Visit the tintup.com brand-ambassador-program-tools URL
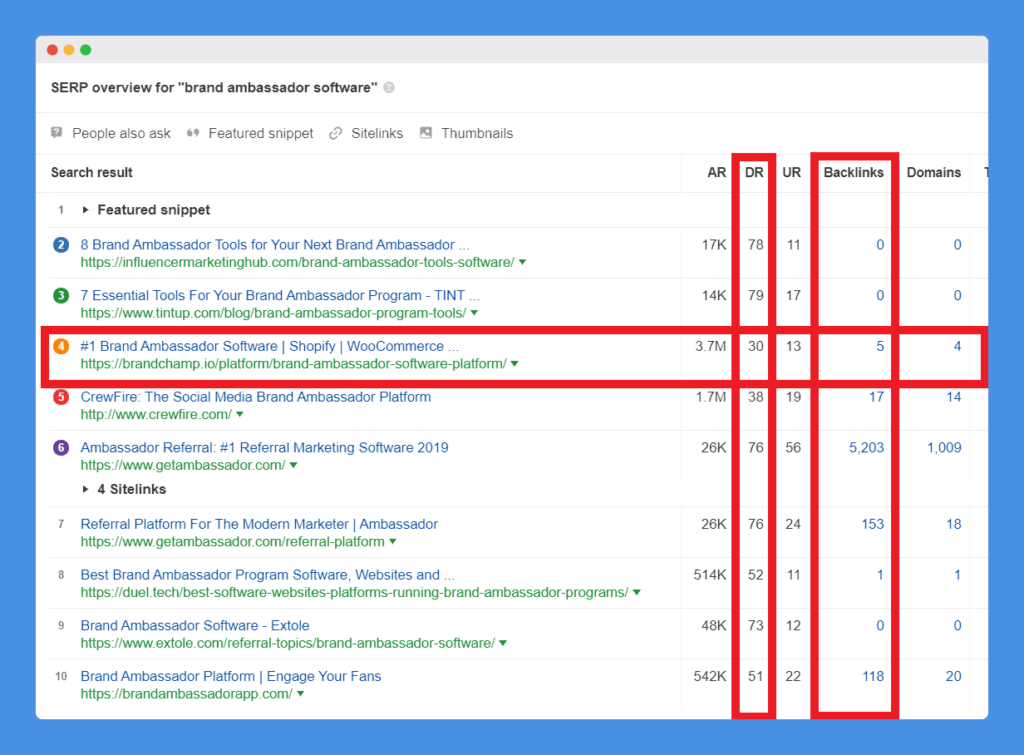The image size is (1024, 755). click(x=274, y=313)
